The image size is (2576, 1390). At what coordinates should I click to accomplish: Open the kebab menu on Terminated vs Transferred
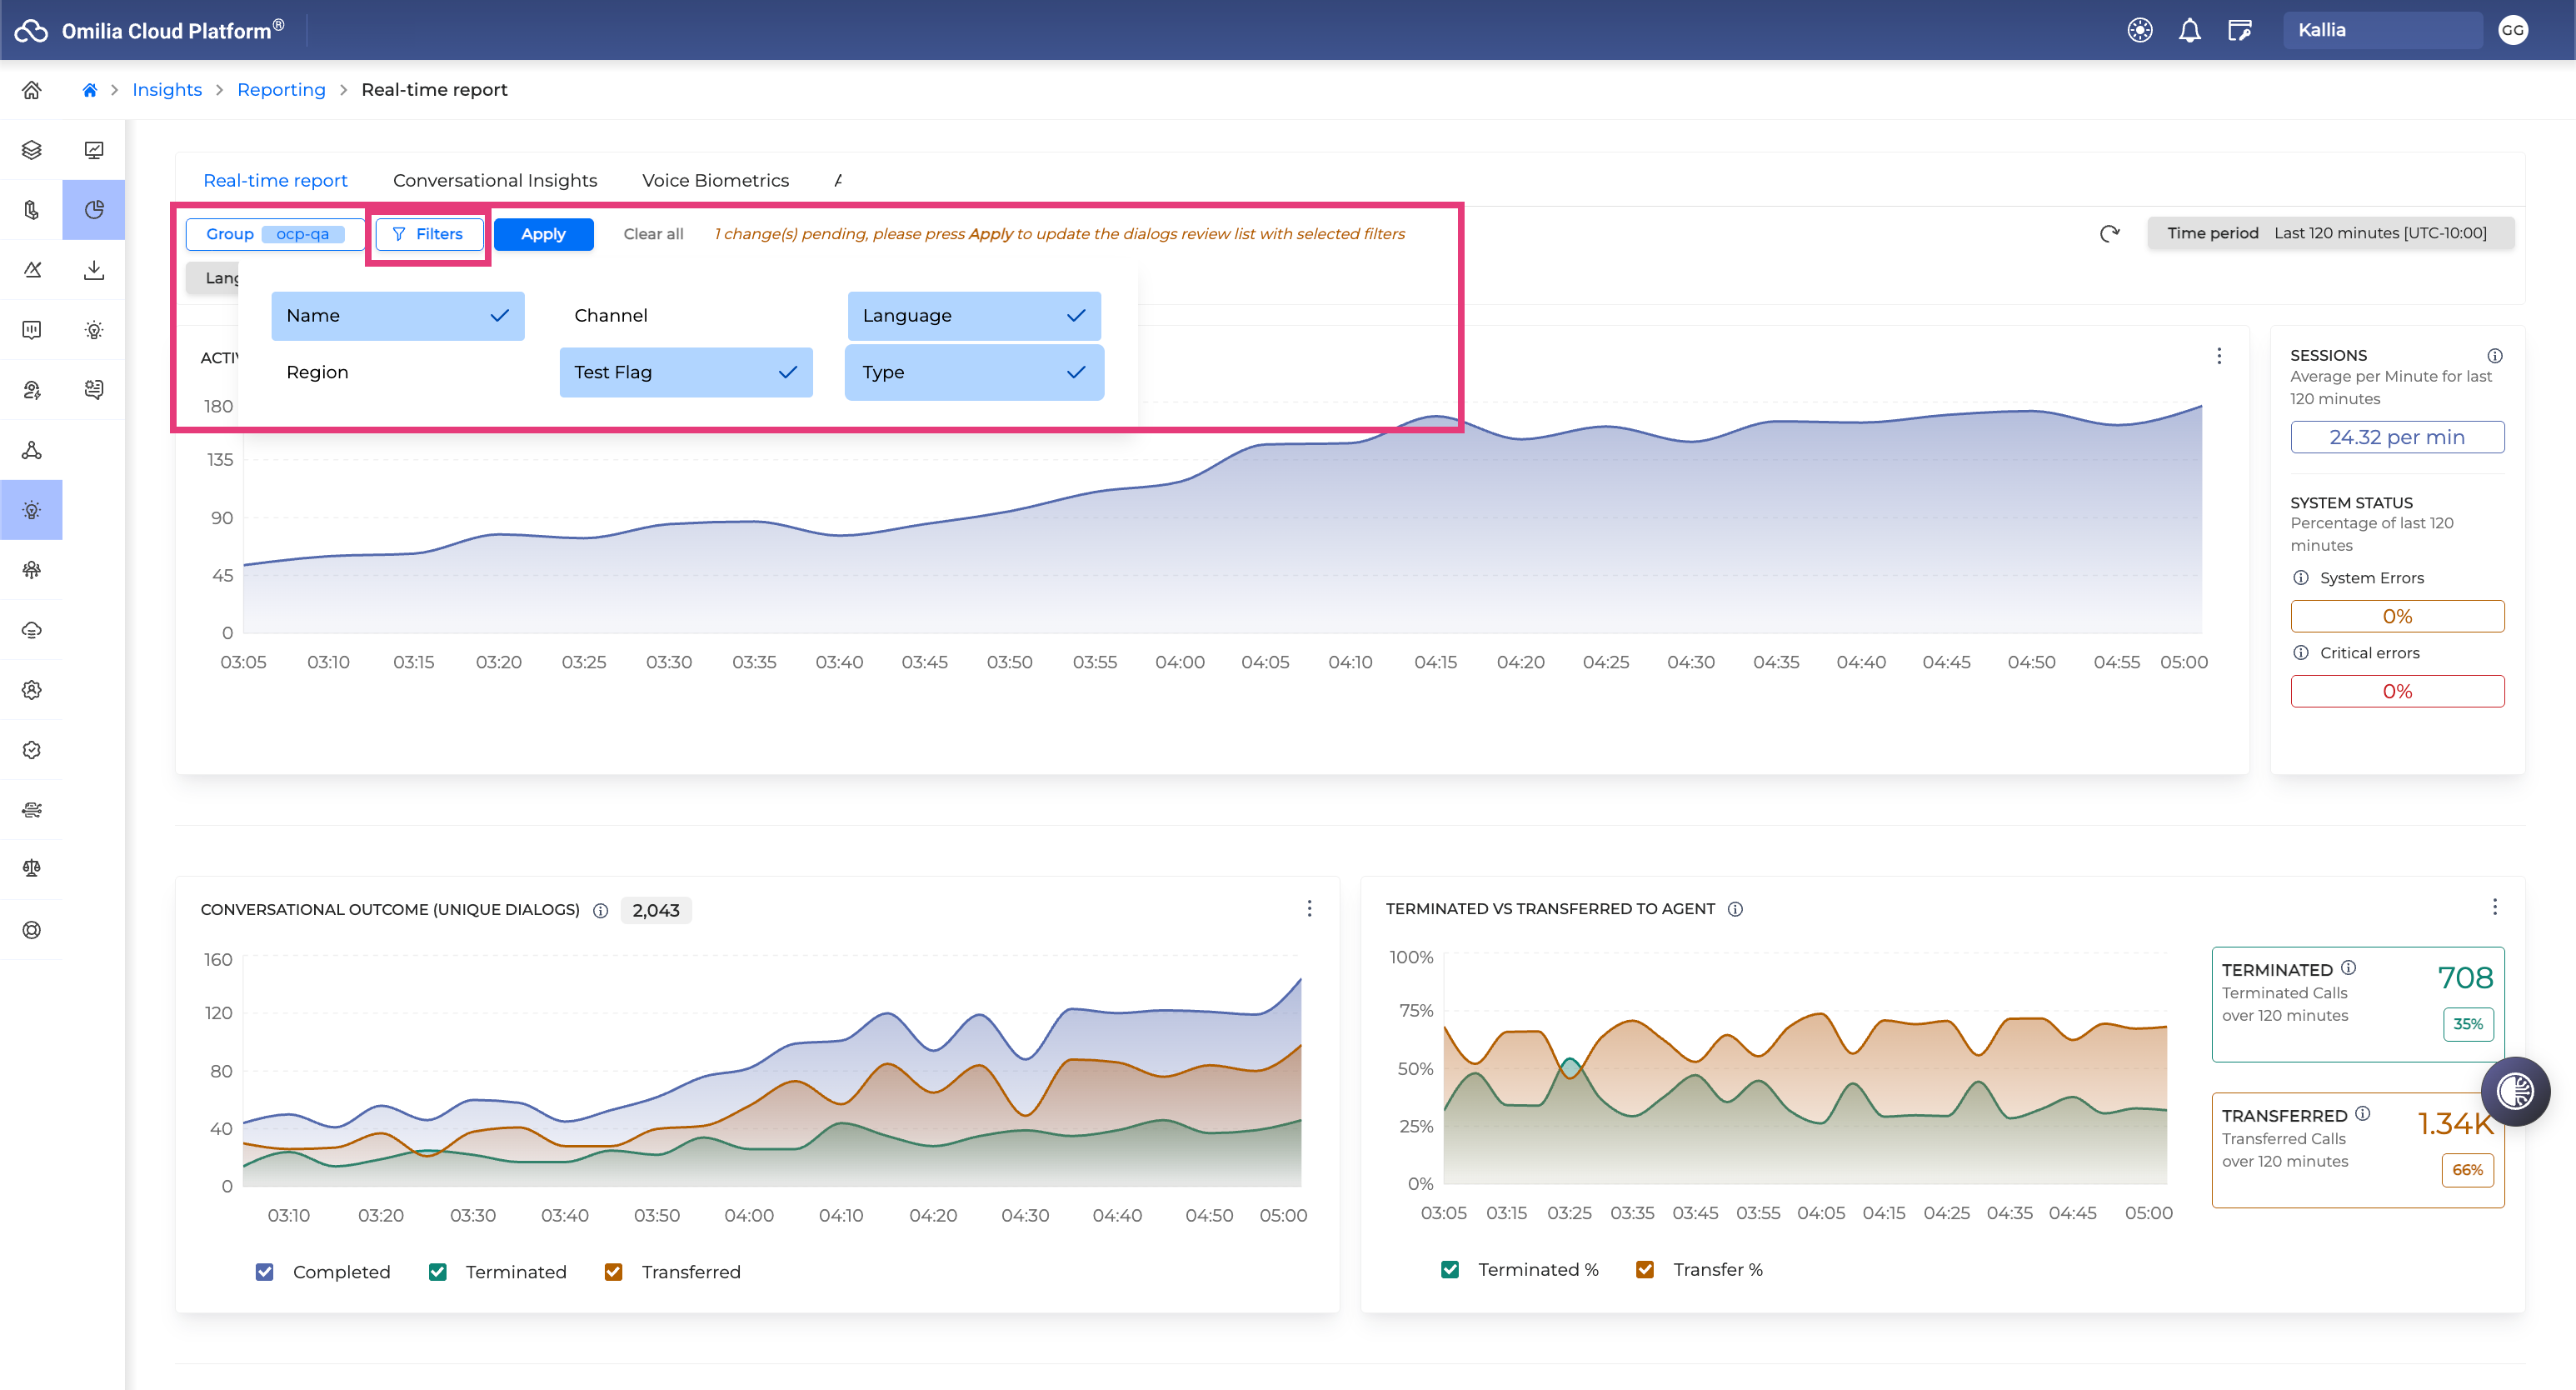coord(2495,907)
